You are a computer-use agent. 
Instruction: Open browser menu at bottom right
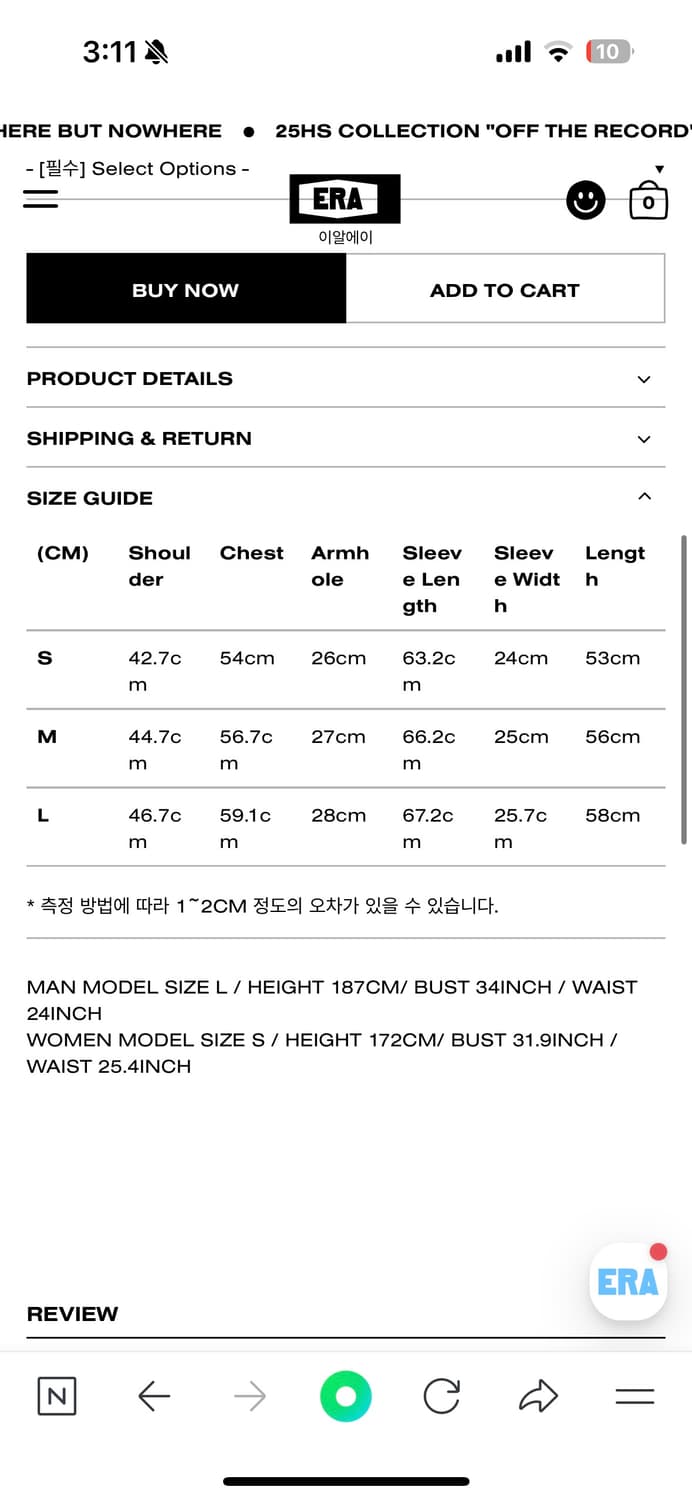point(635,1396)
